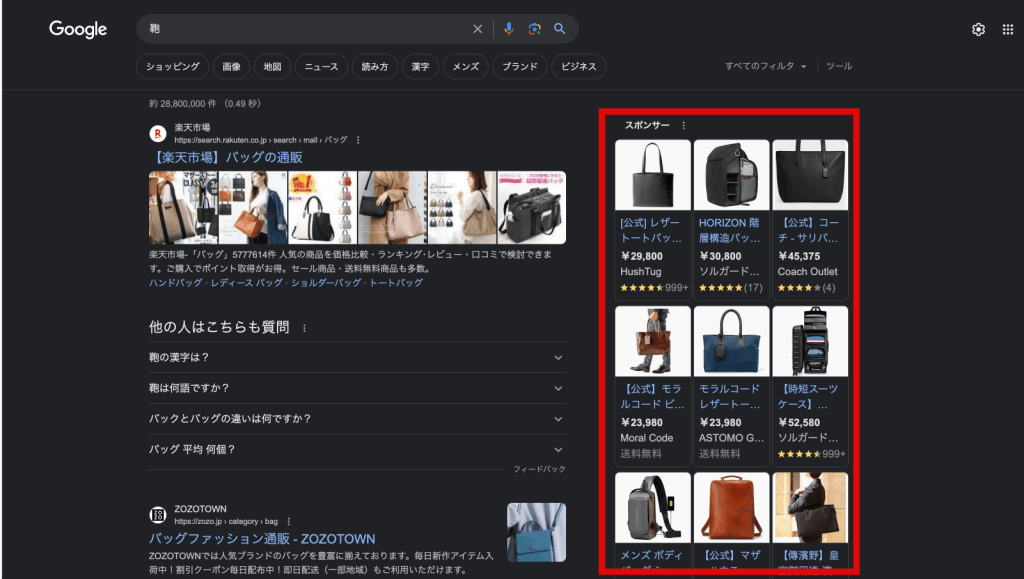The width and height of the screenshot is (1024, 579).
Task: Open Google Lens image search icon
Action: click(x=534, y=29)
